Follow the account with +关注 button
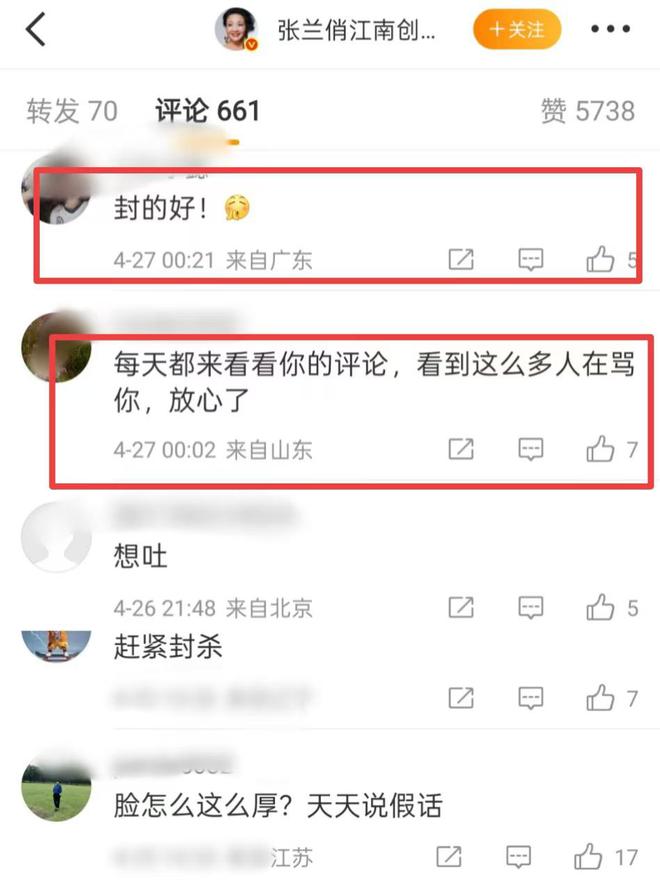660x886 pixels. (x=517, y=29)
